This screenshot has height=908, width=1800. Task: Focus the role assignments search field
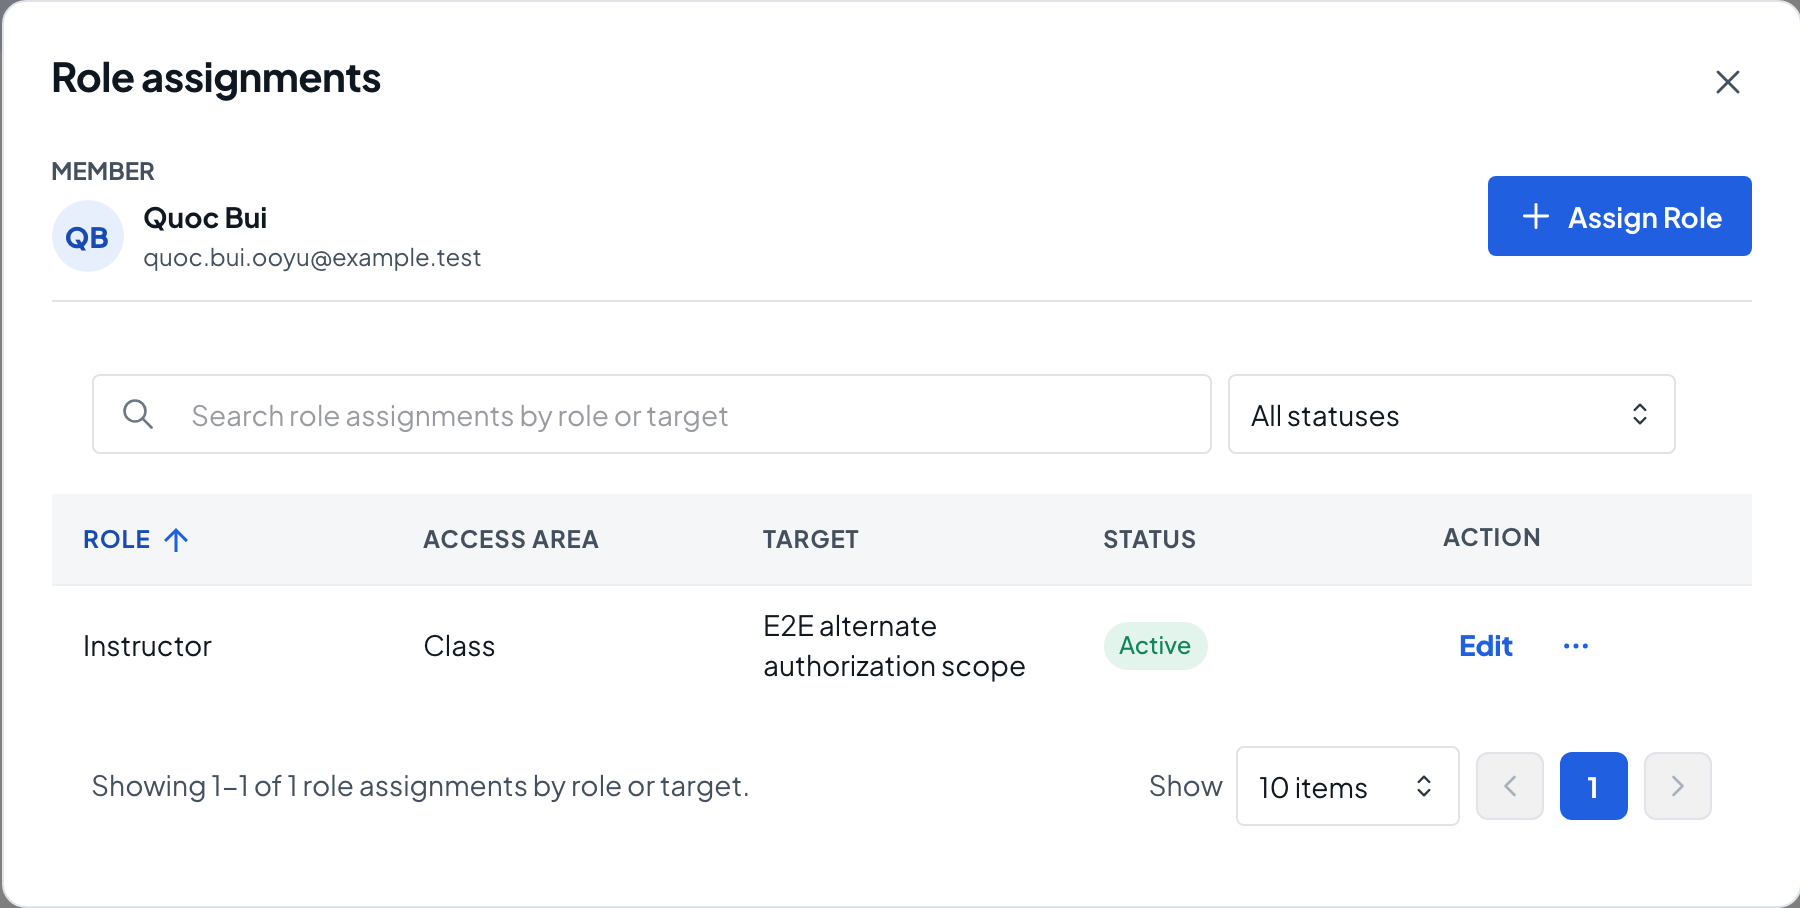[x=652, y=414]
